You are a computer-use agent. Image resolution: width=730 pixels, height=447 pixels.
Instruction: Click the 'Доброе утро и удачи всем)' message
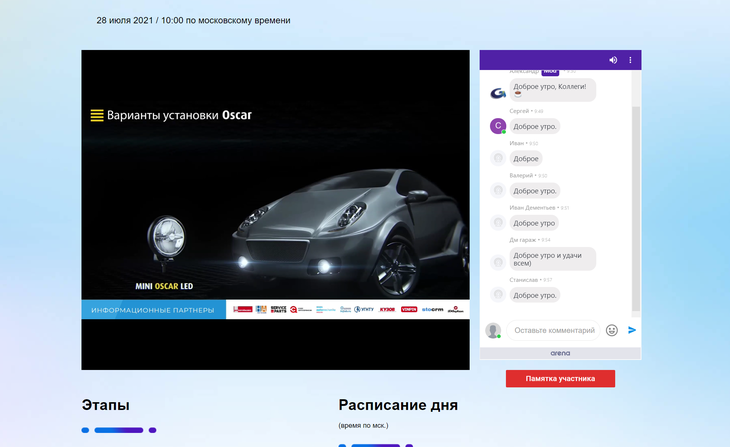pyautogui.click(x=553, y=259)
